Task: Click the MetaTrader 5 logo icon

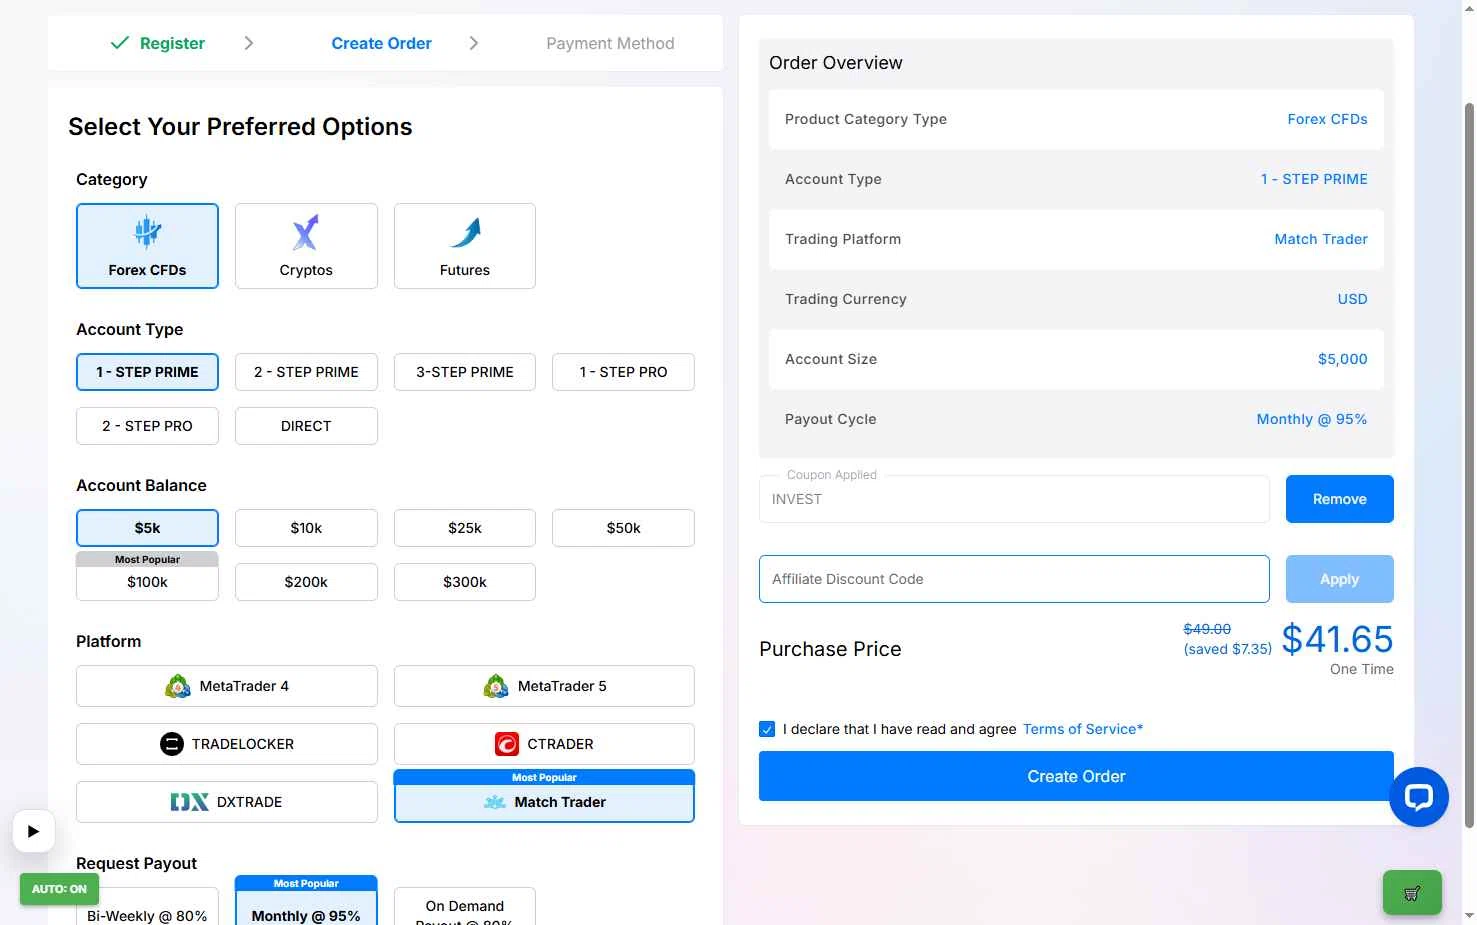Action: (496, 686)
